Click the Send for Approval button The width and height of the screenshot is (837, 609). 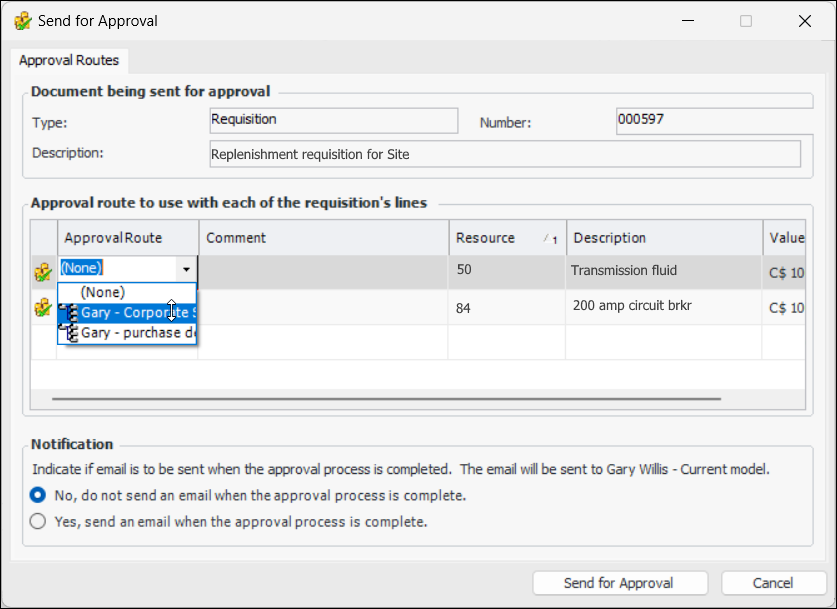pos(619,583)
